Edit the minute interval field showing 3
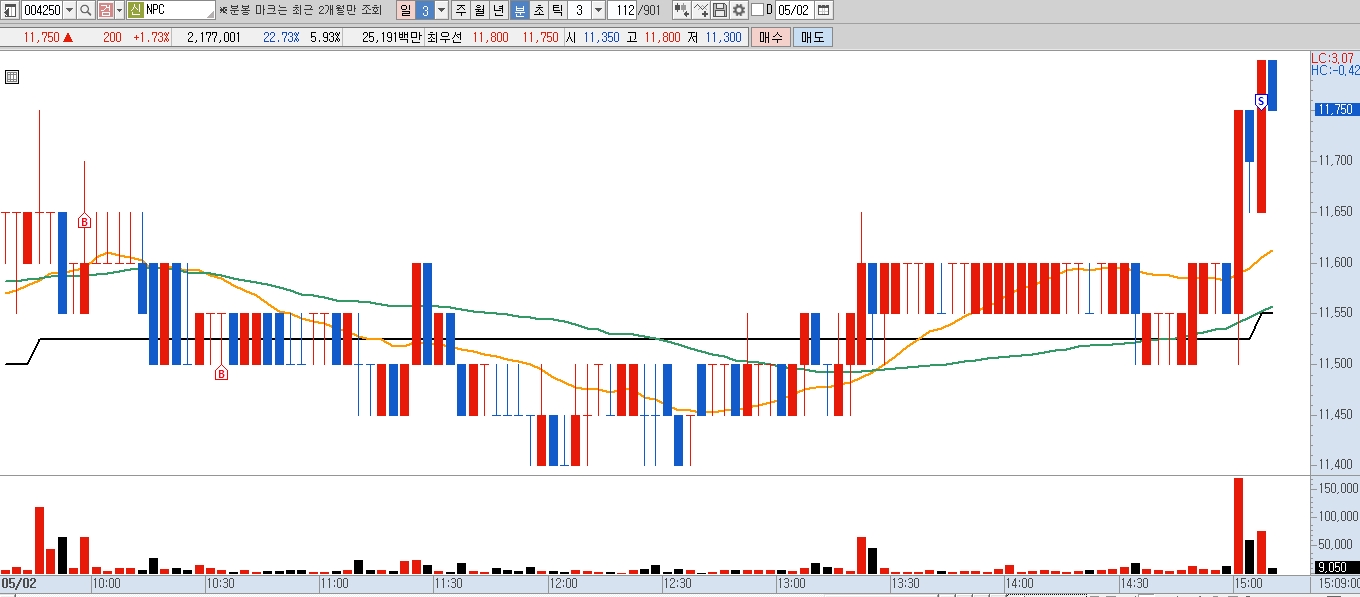This screenshot has height=597, width=1360. pos(580,10)
